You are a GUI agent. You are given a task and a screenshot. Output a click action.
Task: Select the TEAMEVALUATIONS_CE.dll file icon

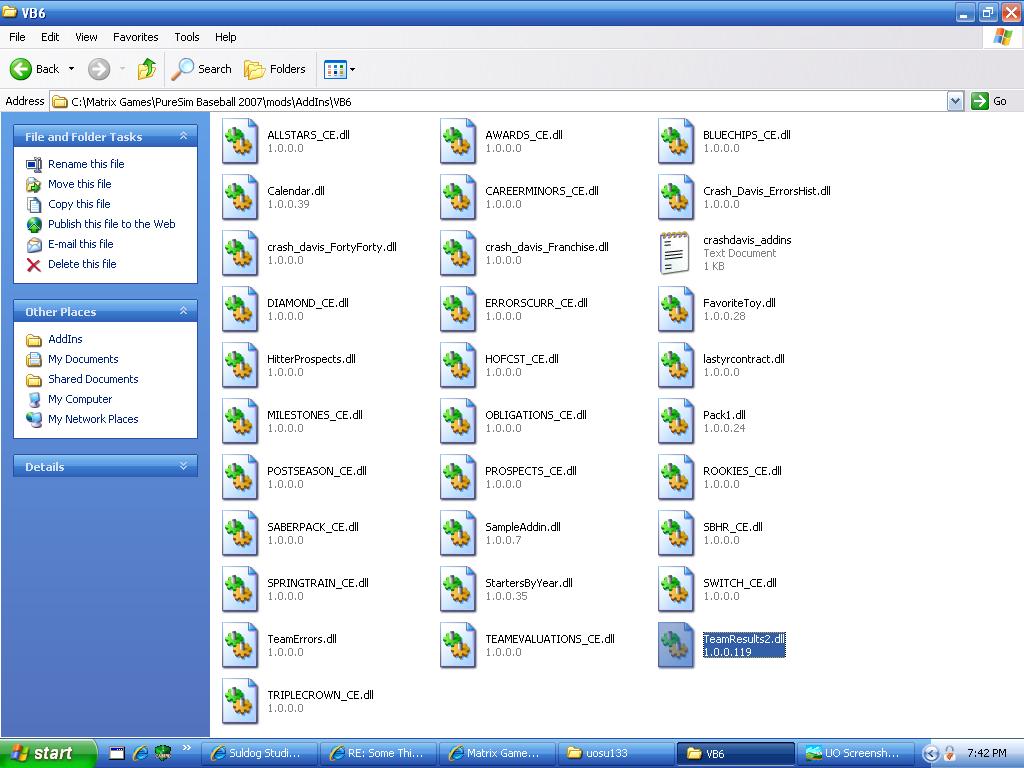458,647
